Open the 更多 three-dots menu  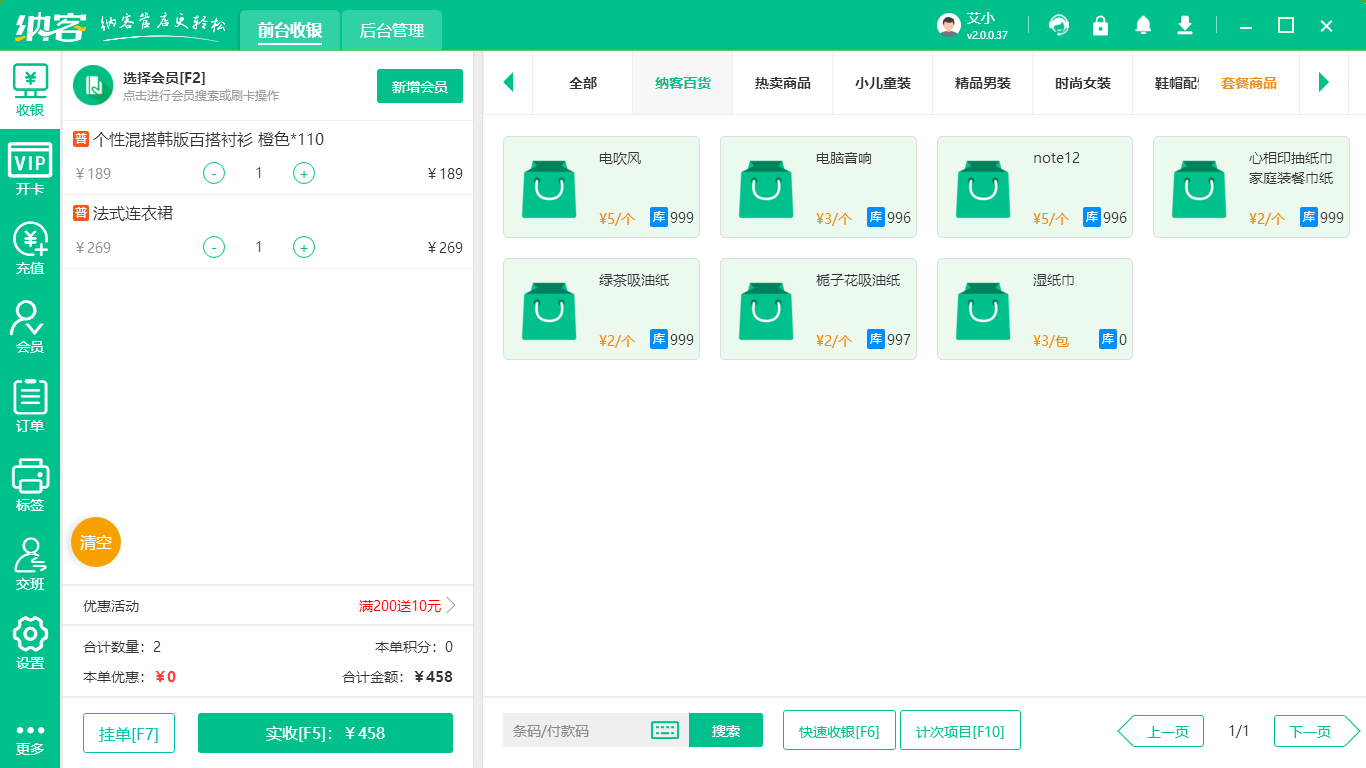click(x=30, y=739)
